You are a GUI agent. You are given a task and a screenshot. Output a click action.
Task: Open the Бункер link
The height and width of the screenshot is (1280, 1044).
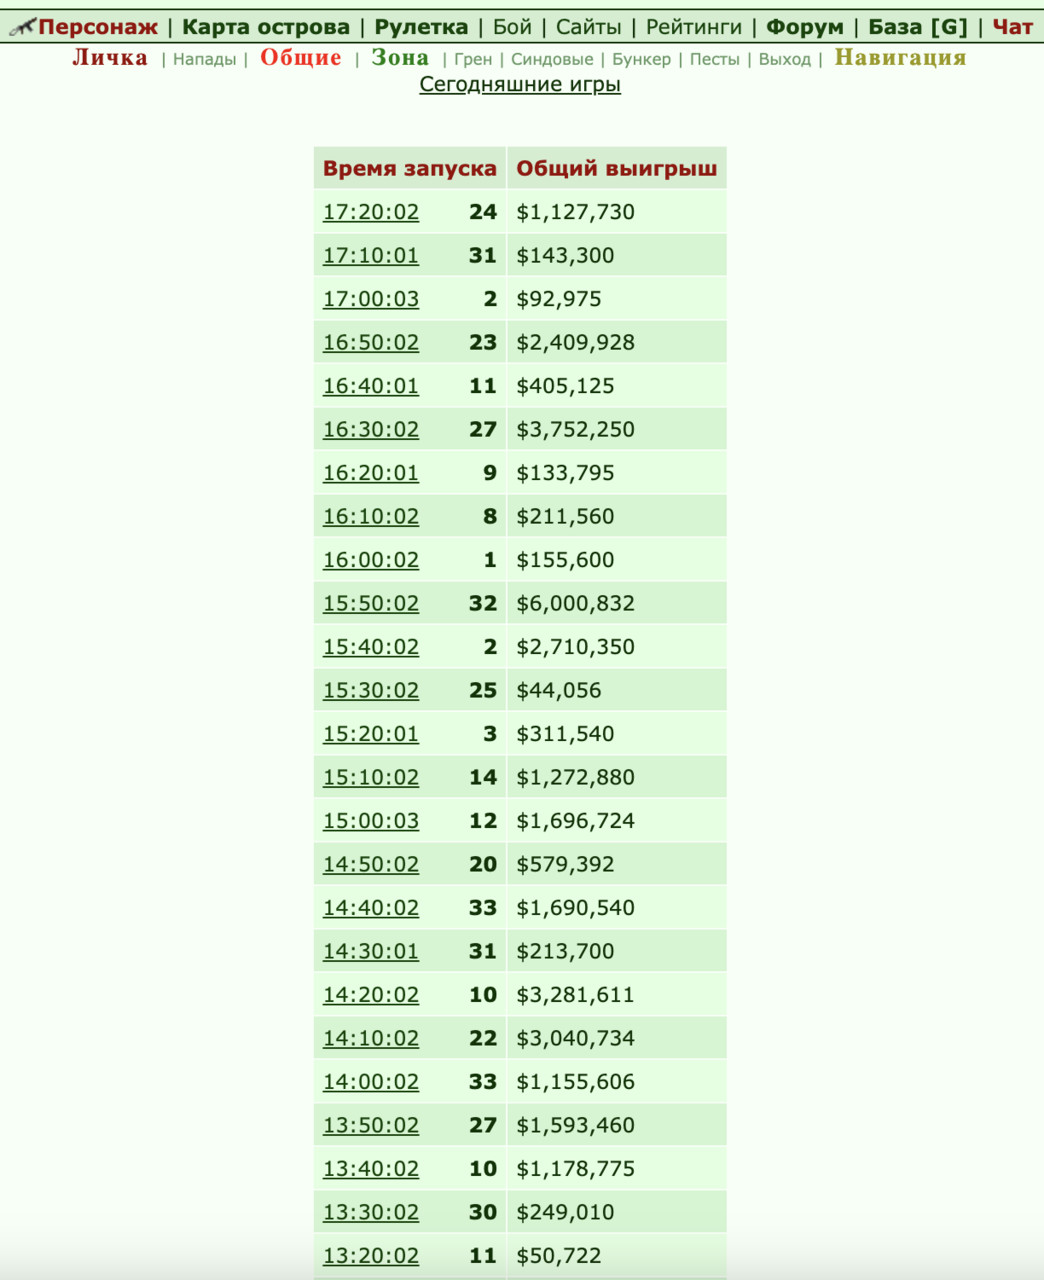[x=641, y=60]
